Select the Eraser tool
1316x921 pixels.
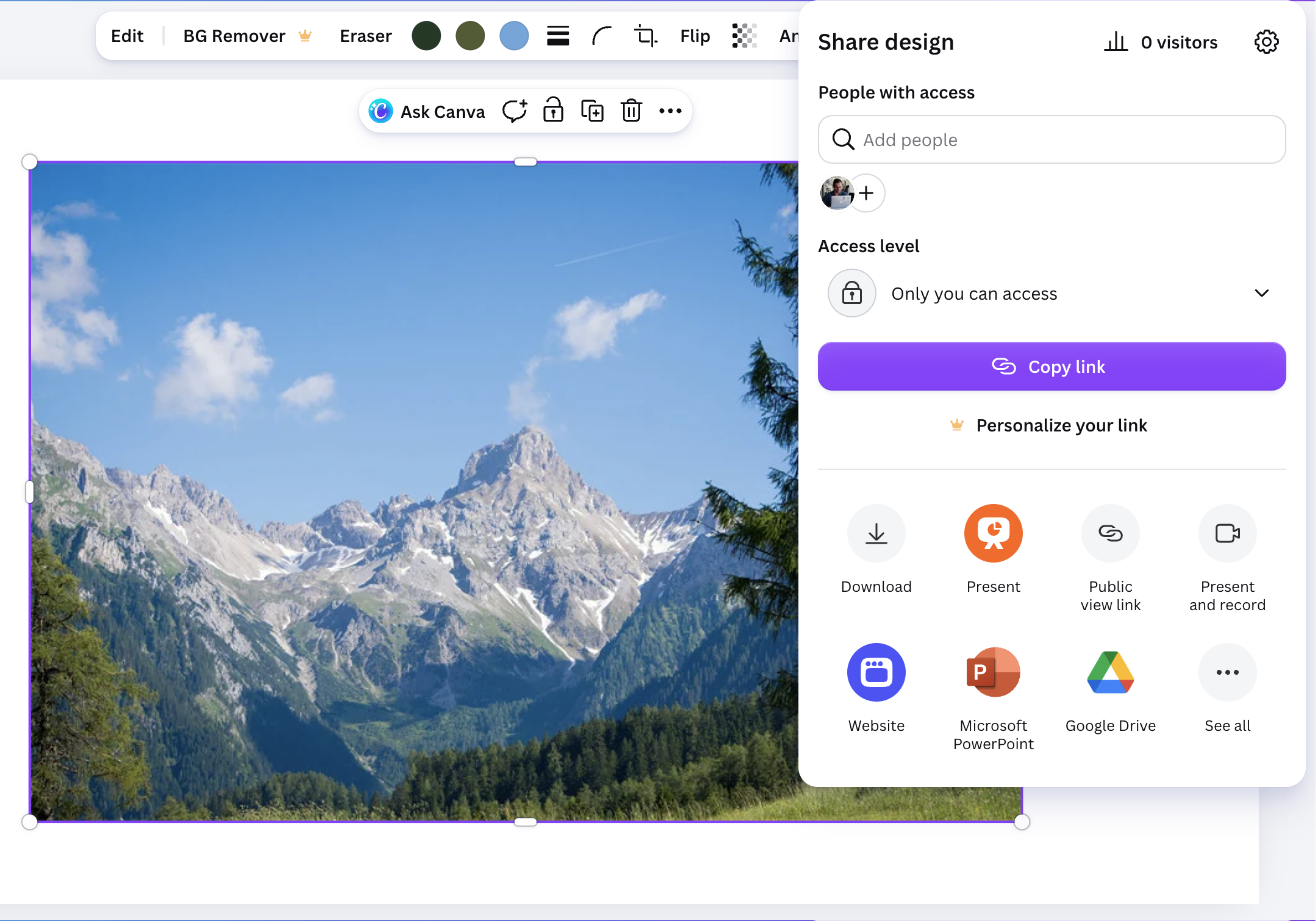[365, 36]
